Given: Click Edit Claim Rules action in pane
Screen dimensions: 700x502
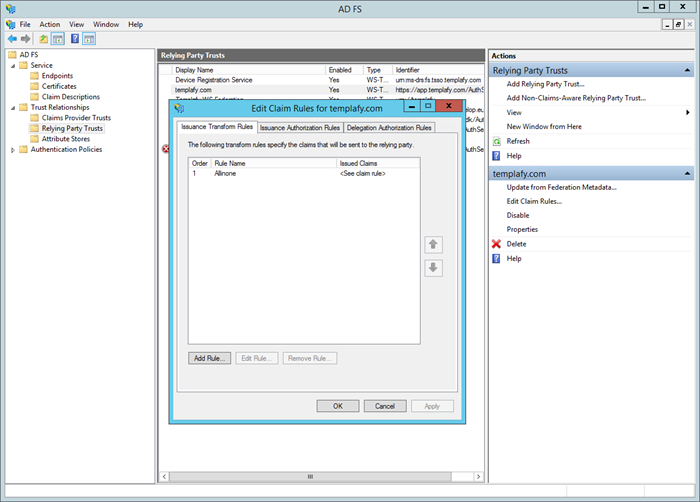Looking at the screenshot, I should [534, 201].
